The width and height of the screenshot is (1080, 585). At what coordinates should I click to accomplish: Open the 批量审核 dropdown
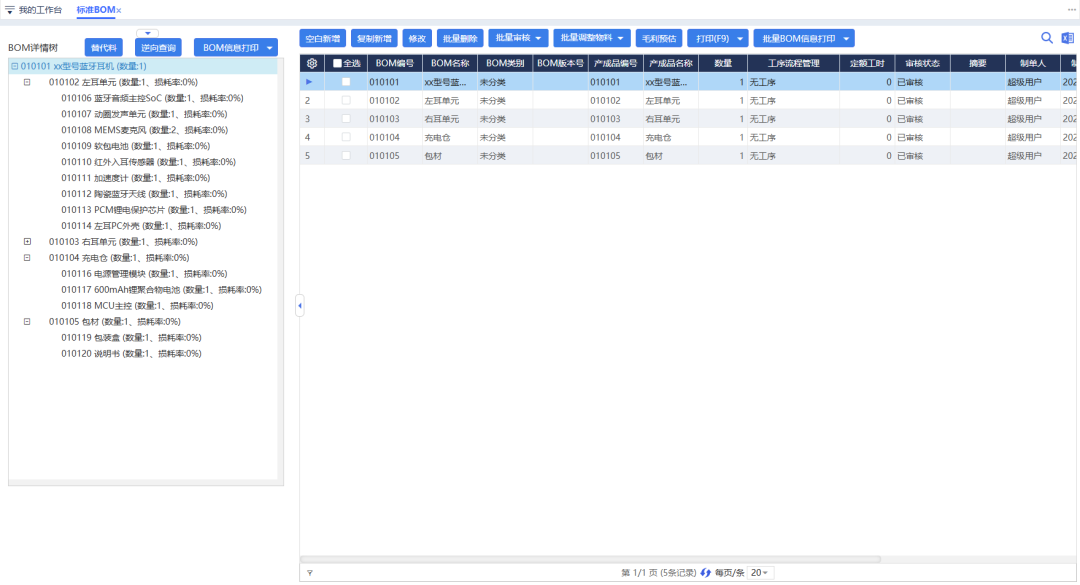click(x=539, y=38)
